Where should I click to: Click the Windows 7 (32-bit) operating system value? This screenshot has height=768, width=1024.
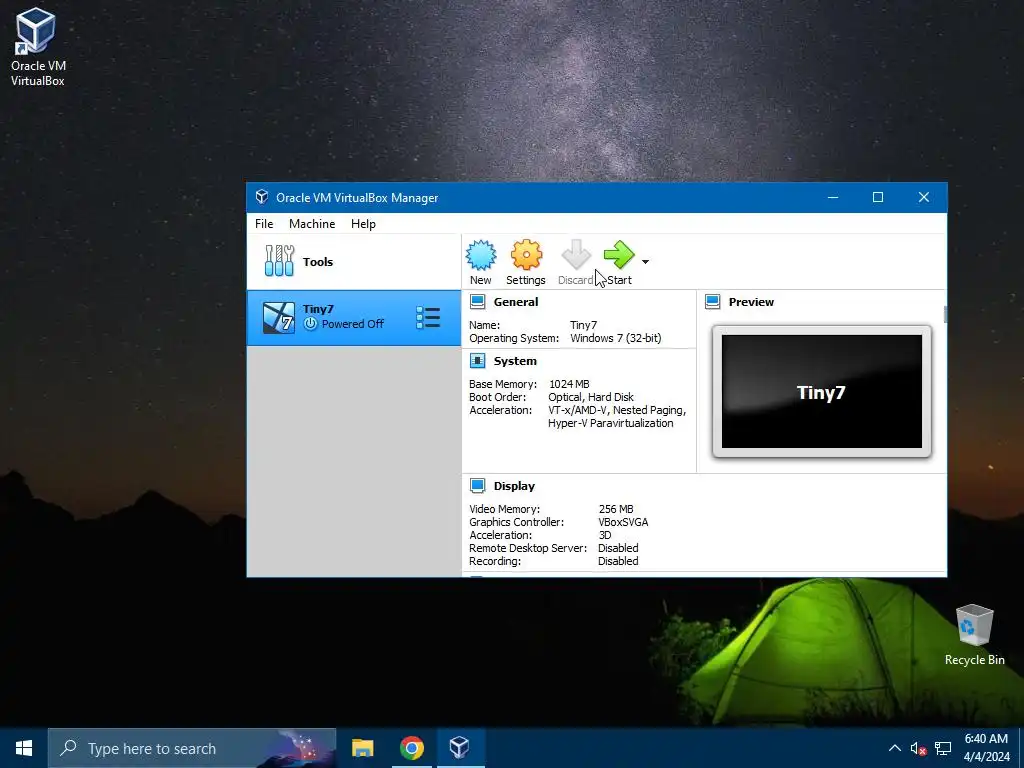[616, 338]
